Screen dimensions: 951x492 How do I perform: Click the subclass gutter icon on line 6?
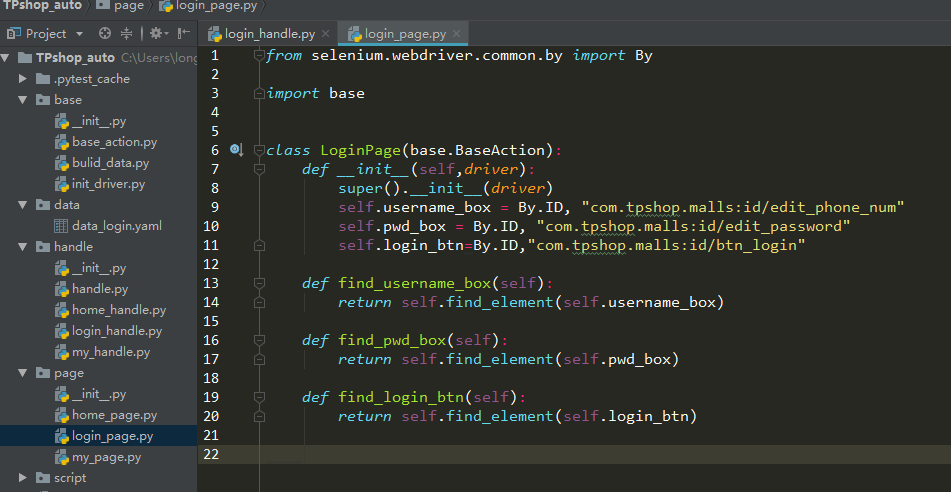coord(236,150)
